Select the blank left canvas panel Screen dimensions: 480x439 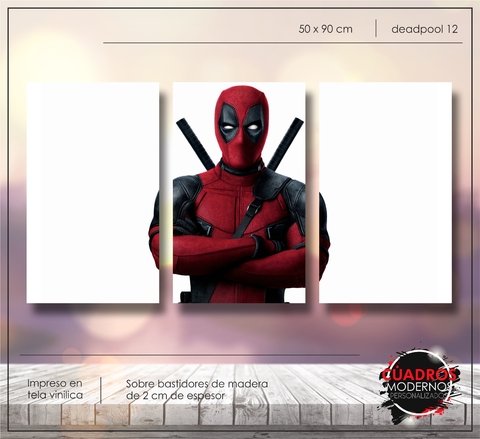[93, 193]
